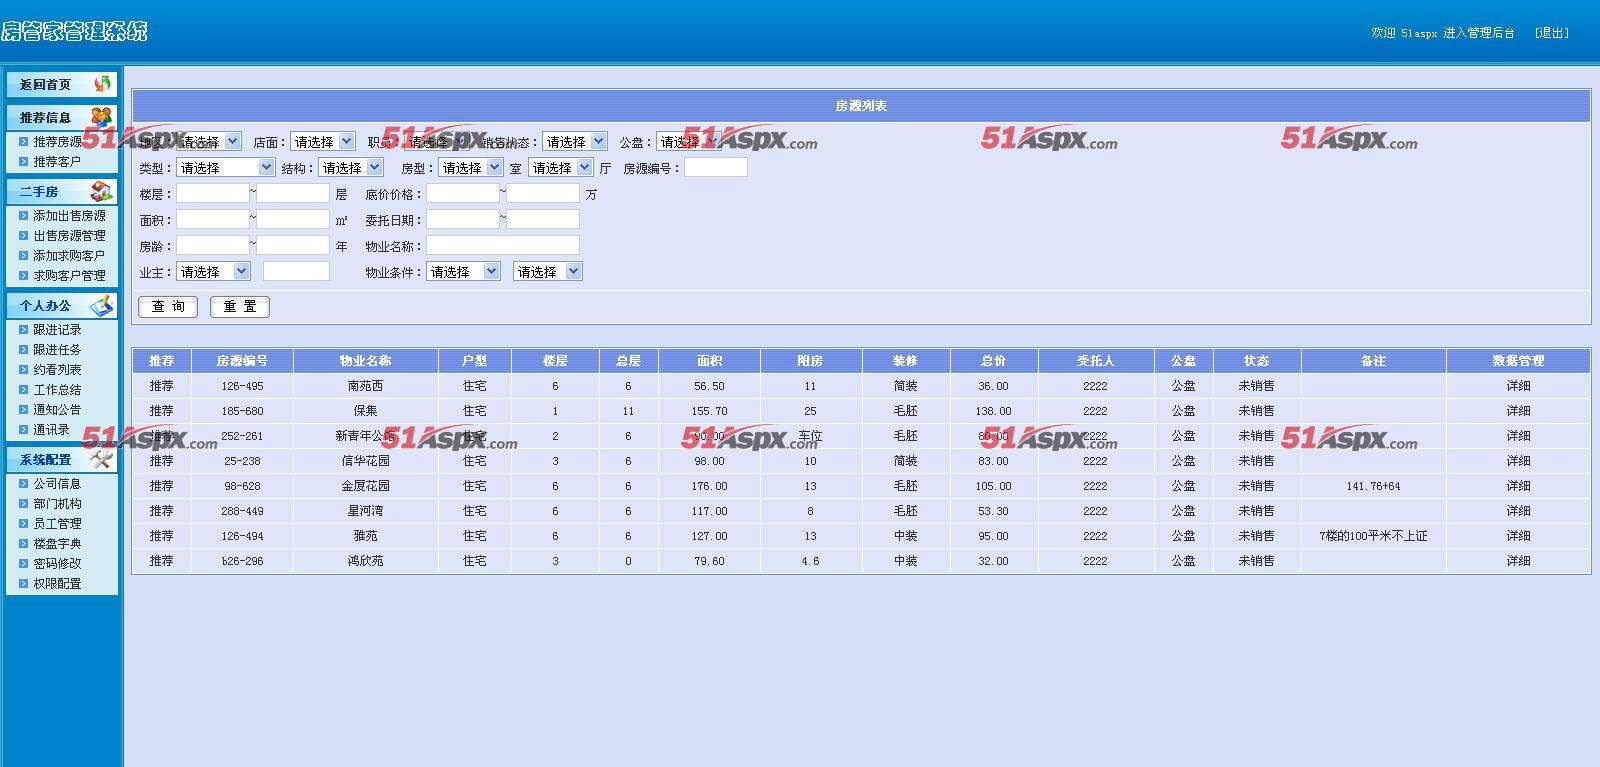The image size is (1600, 767).
Task: Click the 查询 button
Action: pyautogui.click(x=168, y=307)
